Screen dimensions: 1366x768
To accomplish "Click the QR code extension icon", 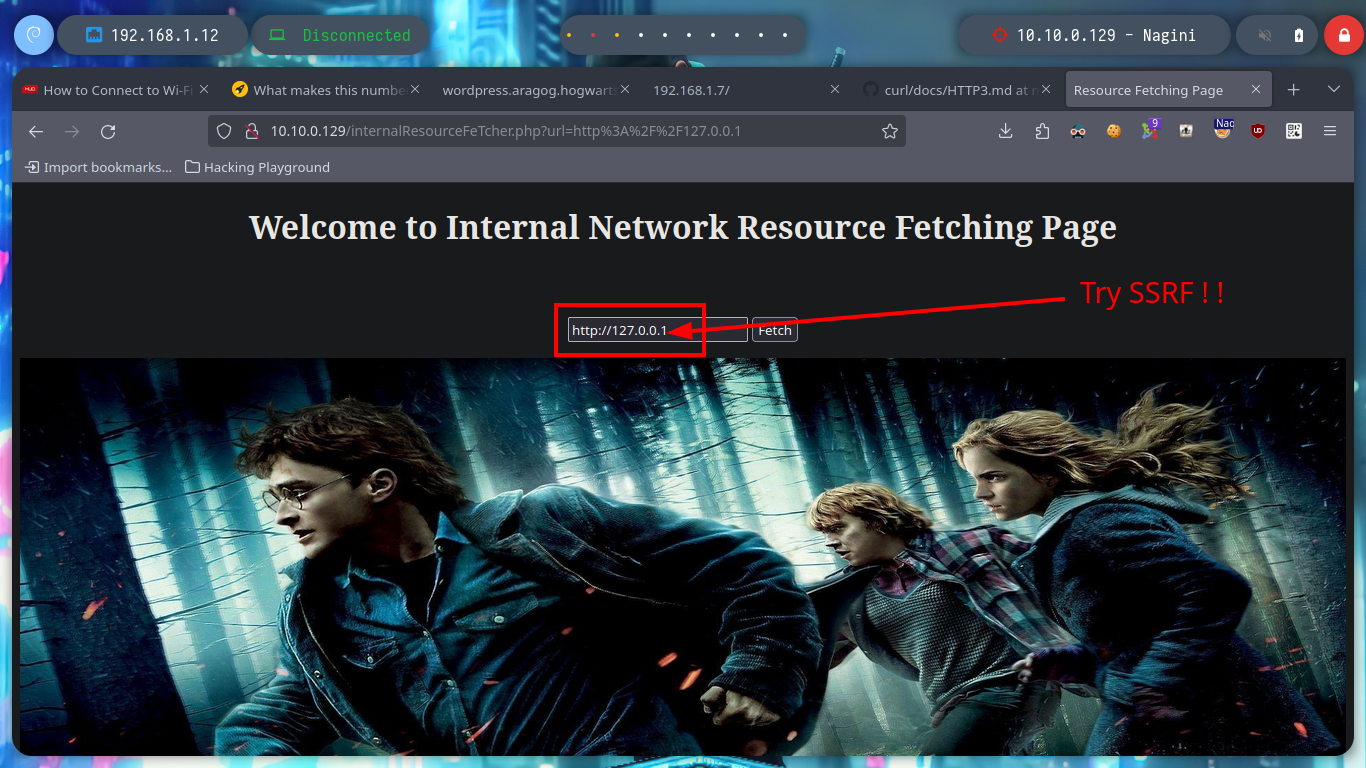I will 1294,131.
